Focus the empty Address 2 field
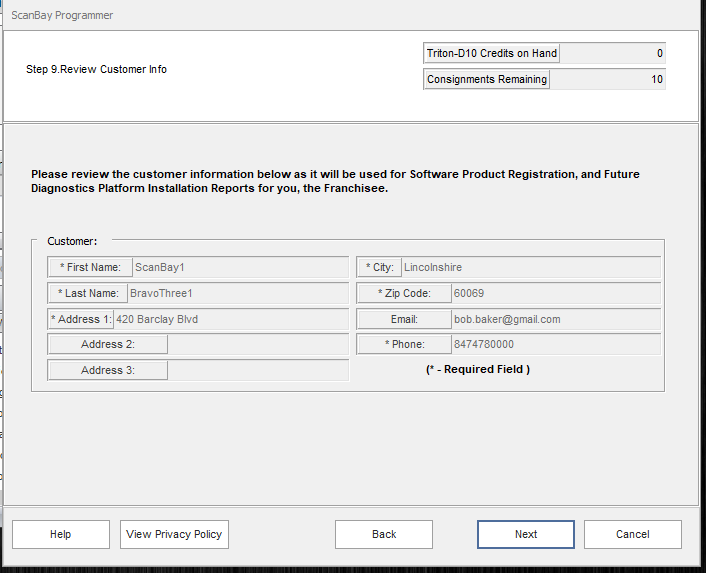 [257, 344]
